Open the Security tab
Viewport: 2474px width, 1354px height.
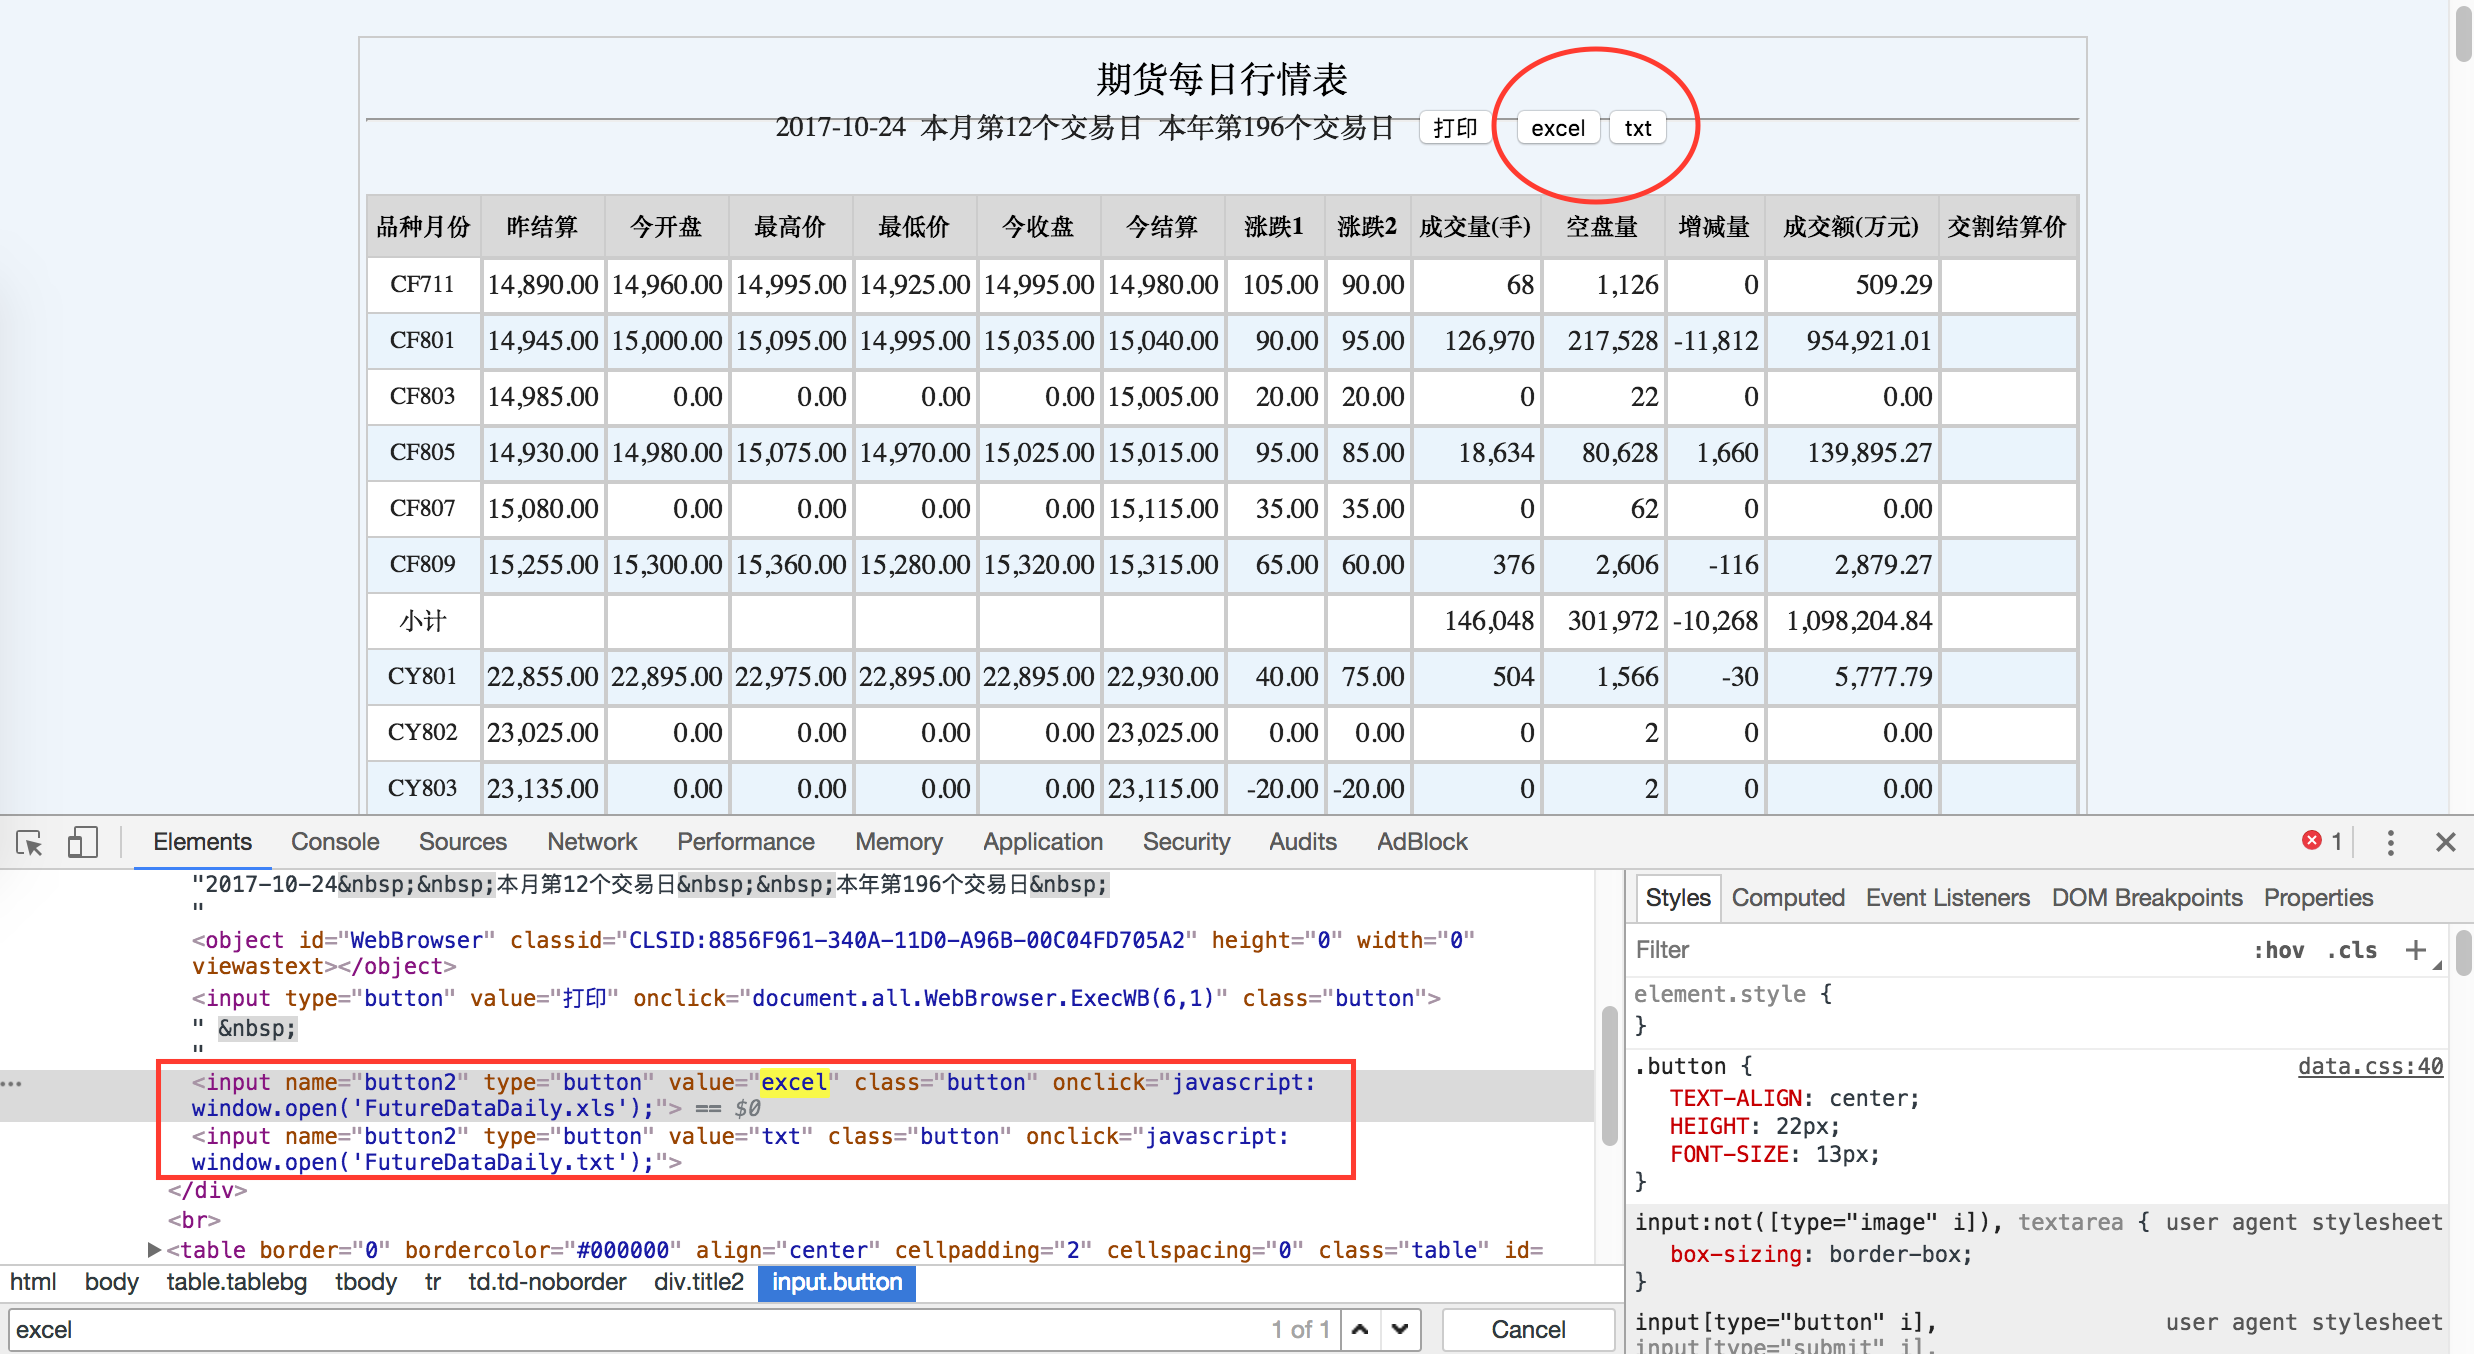pyautogui.click(x=1187, y=842)
